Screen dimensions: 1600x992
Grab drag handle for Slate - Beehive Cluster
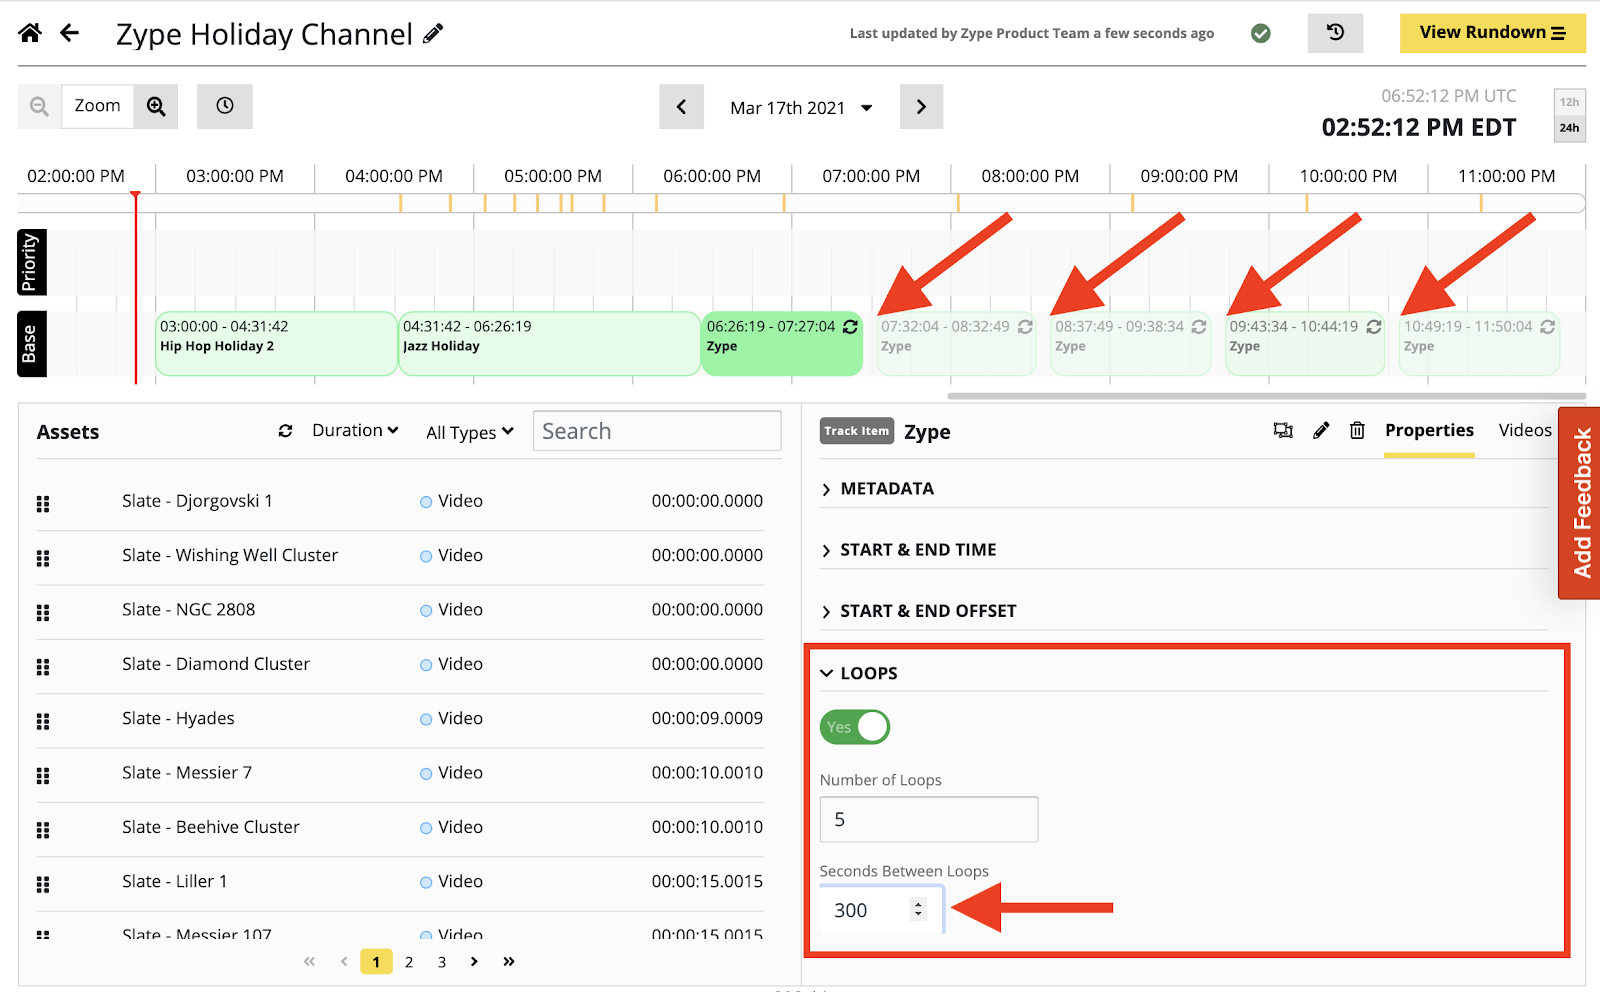pyautogui.click(x=43, y=830)
